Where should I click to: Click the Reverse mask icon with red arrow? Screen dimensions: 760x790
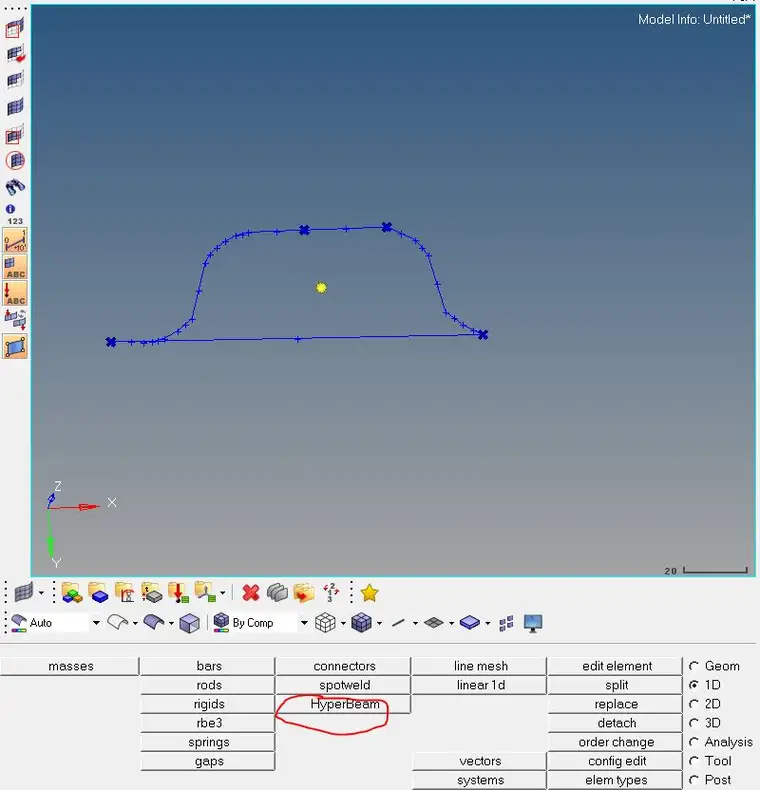(x=15, y=54)
